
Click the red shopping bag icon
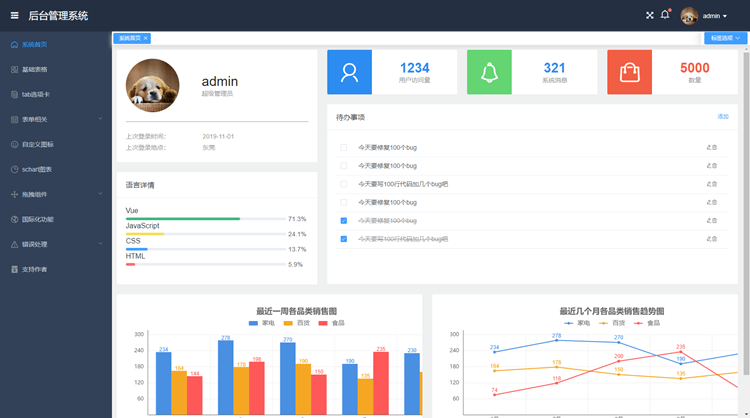click(629, 72)
